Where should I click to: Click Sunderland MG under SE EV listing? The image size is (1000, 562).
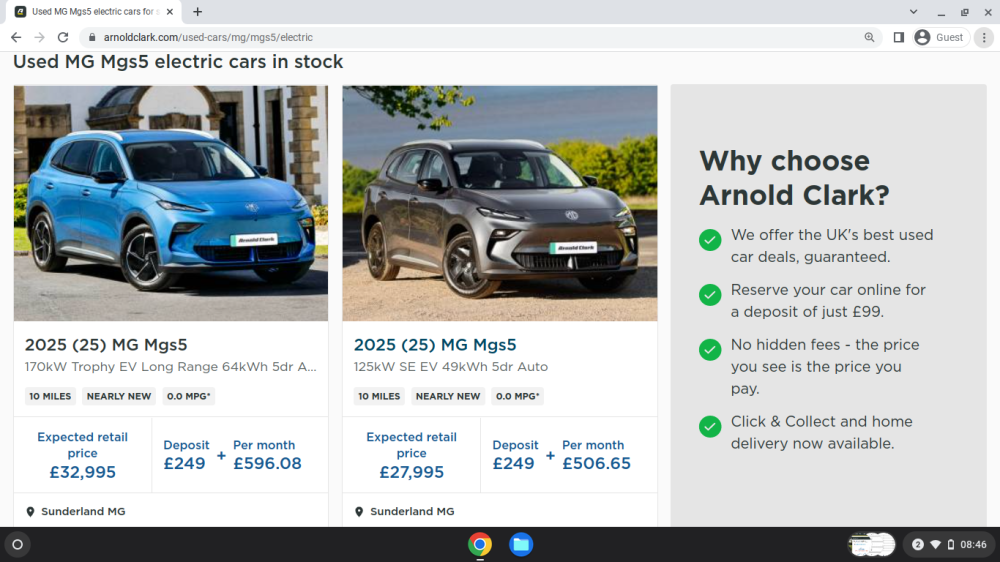pyautogui.click(x=413, y=512)
